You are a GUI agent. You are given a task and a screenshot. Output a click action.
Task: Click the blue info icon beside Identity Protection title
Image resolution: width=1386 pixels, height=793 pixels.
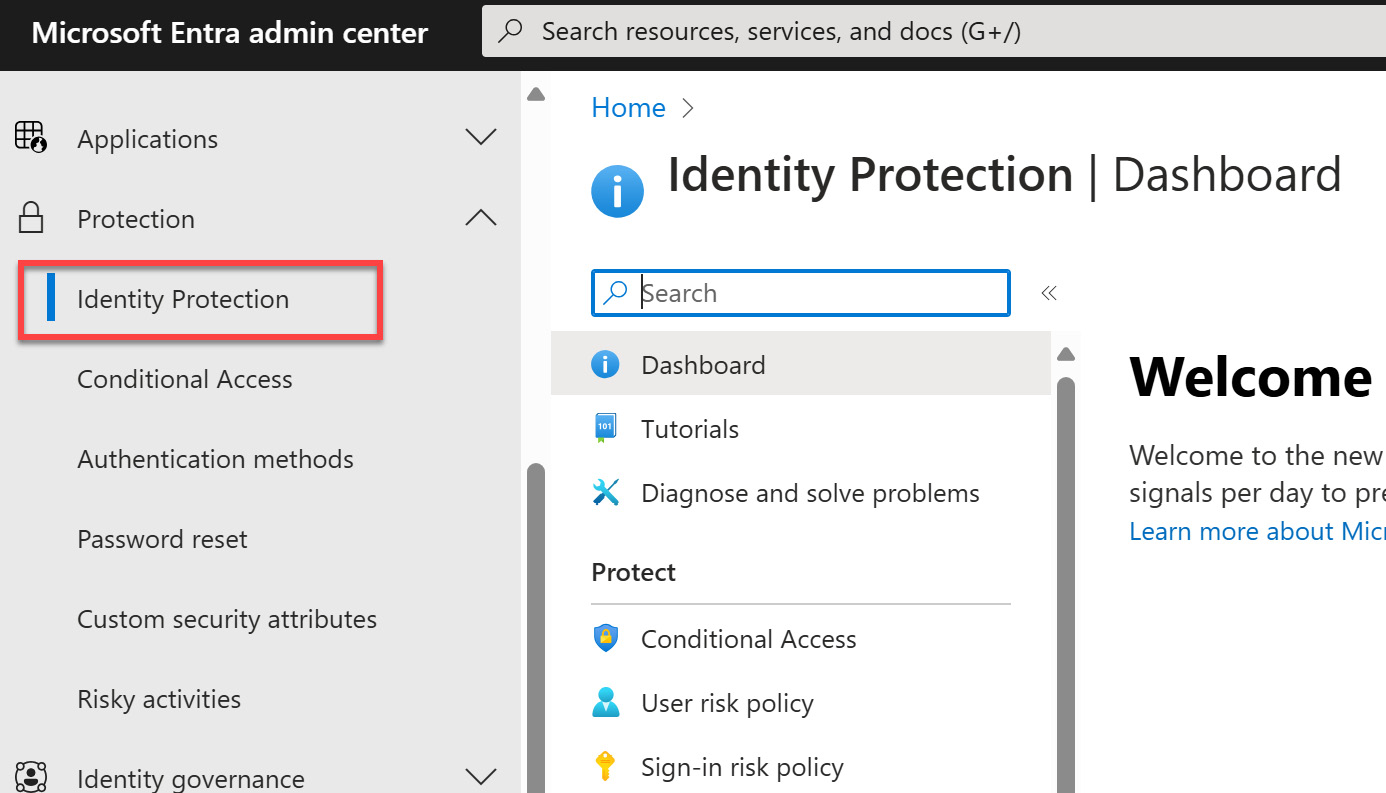pyautogui.click(x=618, y=190)
